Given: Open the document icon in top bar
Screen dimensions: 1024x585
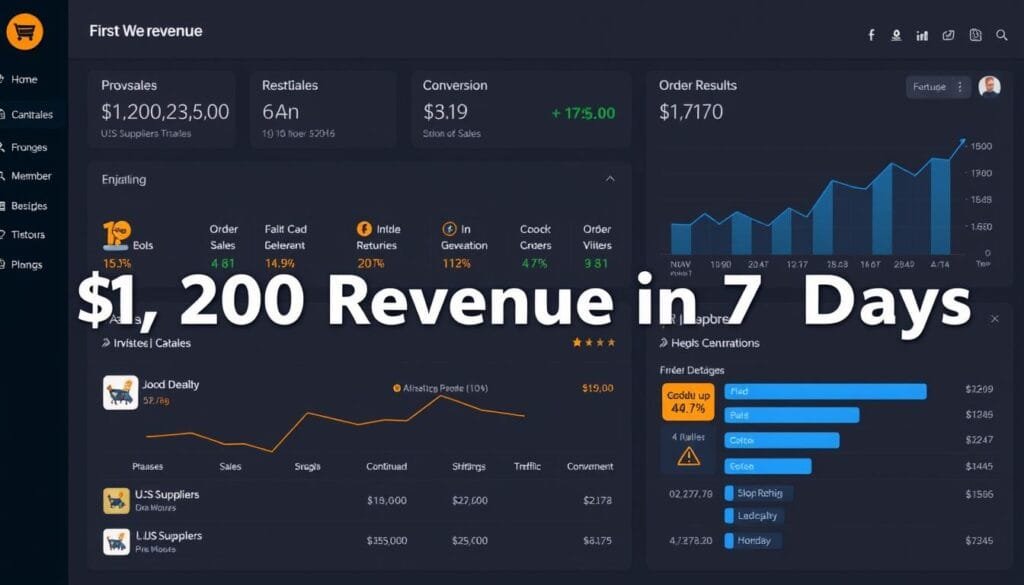Looking at the screenshot, I should (975, 35).
